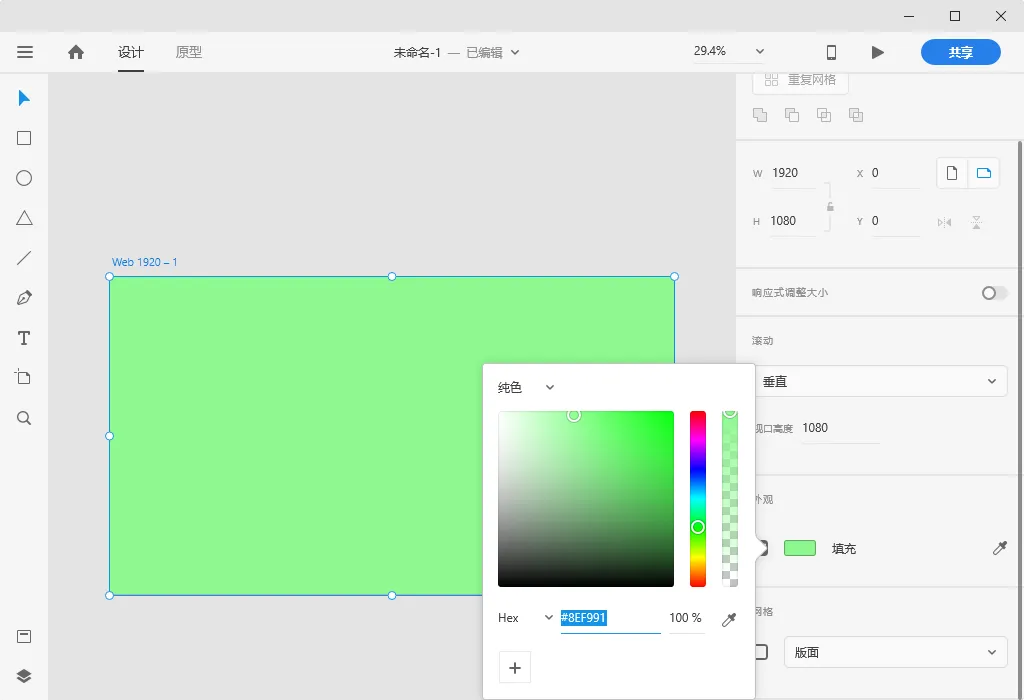Select the Zoom magnifier tool
1024x700 pixels.
point(24,418)
